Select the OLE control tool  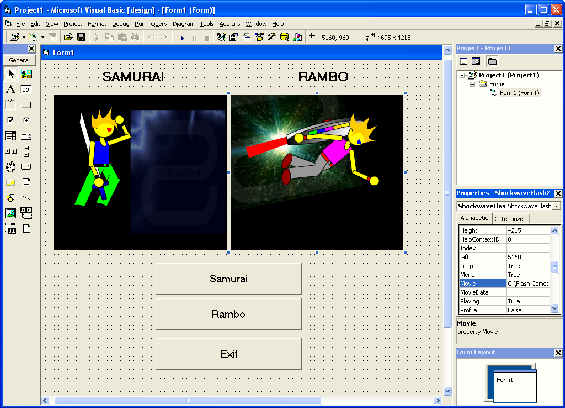(x=10, y=229)
